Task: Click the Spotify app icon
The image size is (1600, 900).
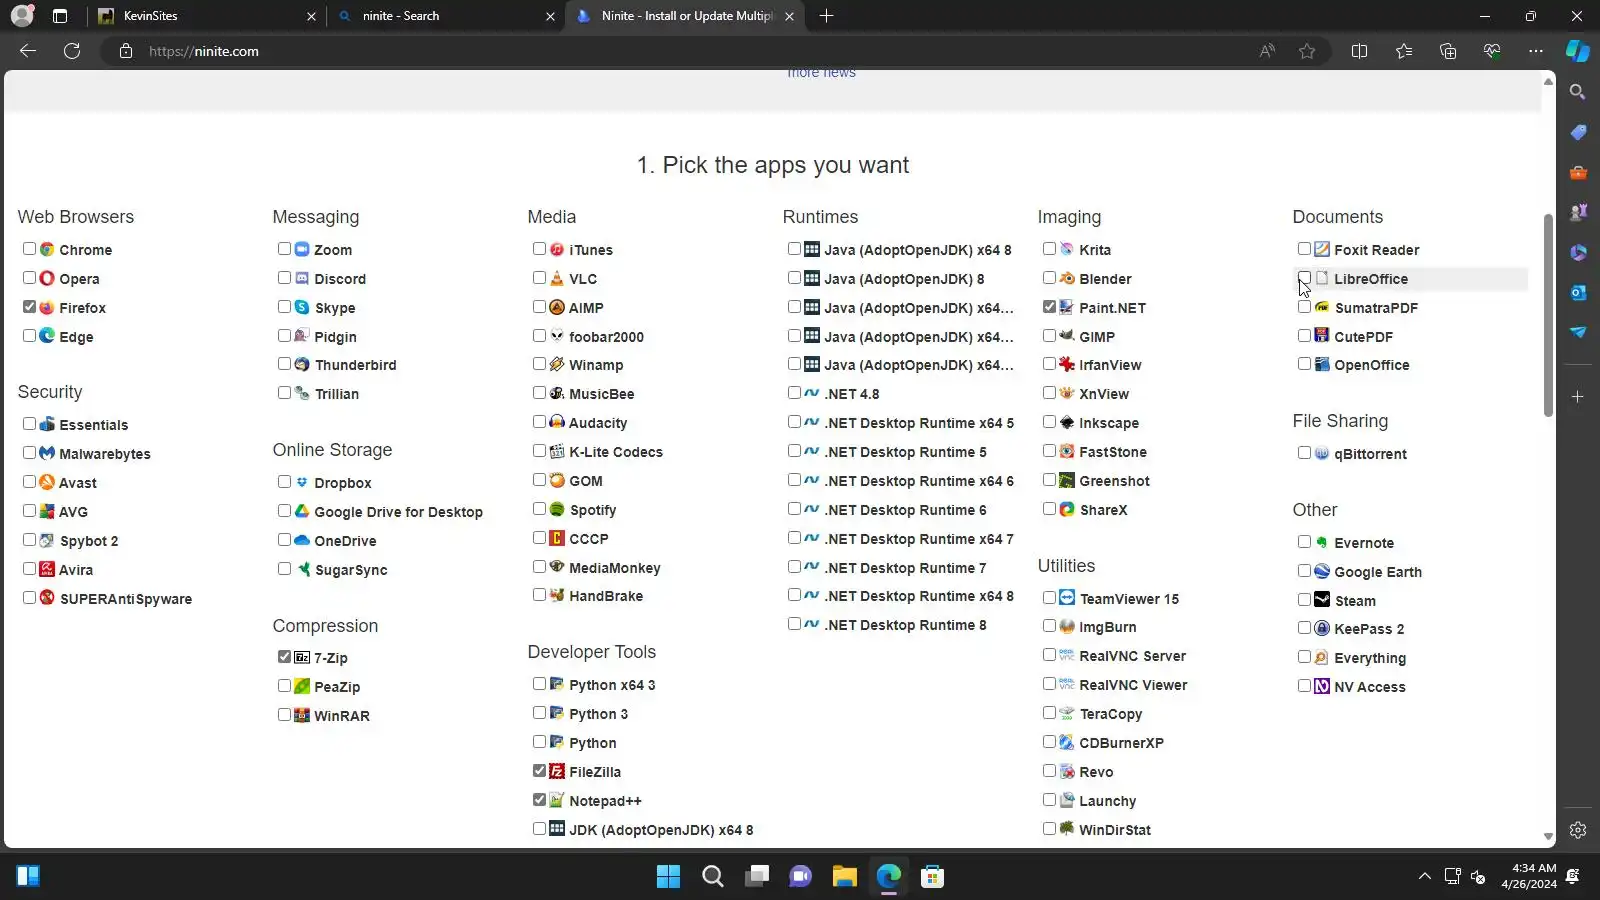Action: pyautogui.click(x=557, y=509)
